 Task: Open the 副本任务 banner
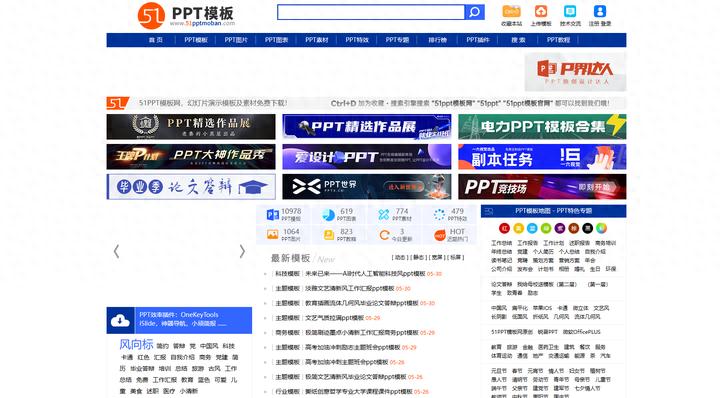542,157
